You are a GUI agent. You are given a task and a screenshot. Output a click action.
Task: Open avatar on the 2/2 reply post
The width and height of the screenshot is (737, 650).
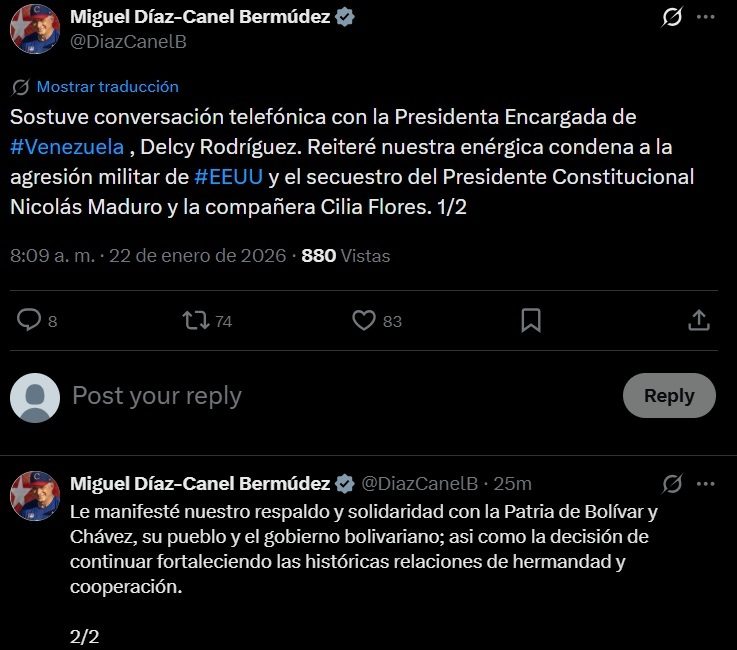tap(35, 496)
